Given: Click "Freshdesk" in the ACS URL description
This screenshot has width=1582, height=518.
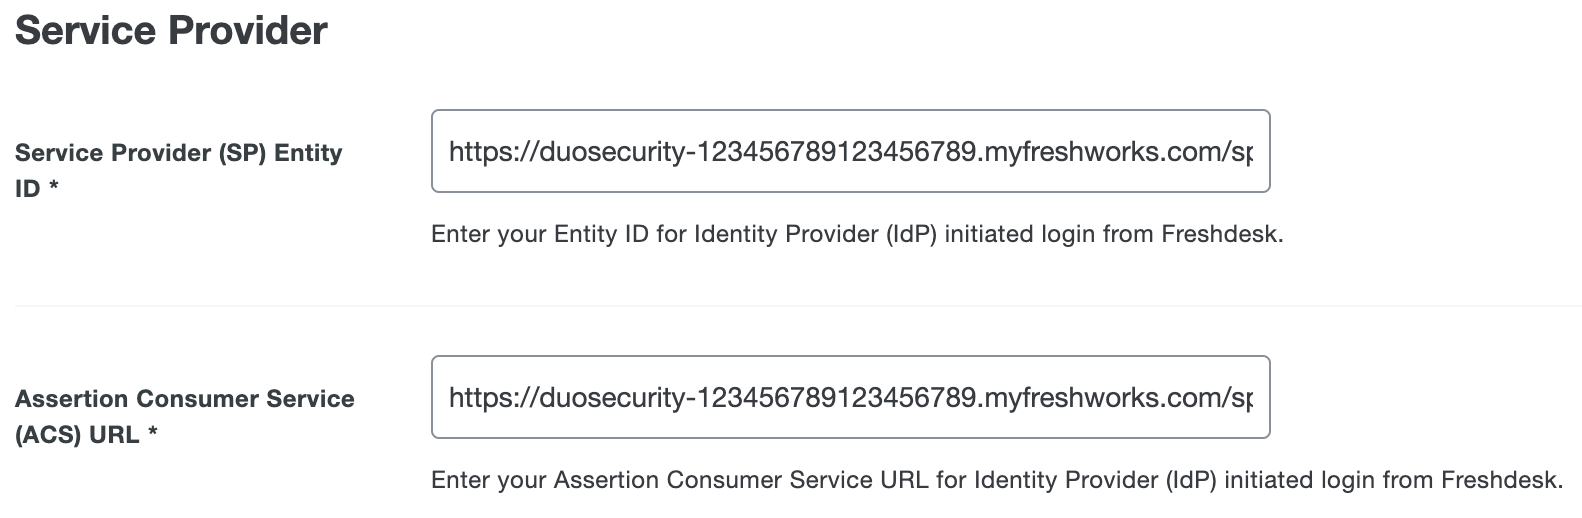Looking at the screenshot, I should 1500,480.
